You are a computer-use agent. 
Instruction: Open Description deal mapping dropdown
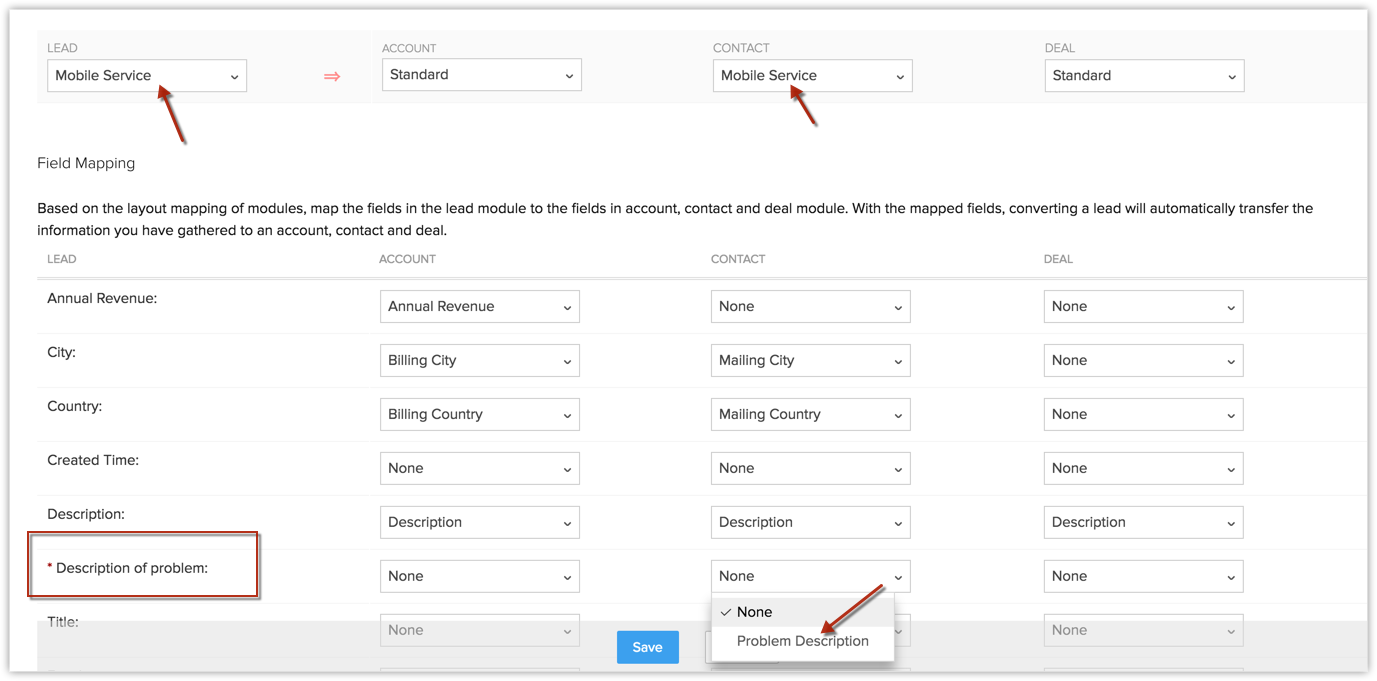pos(1143,523)
